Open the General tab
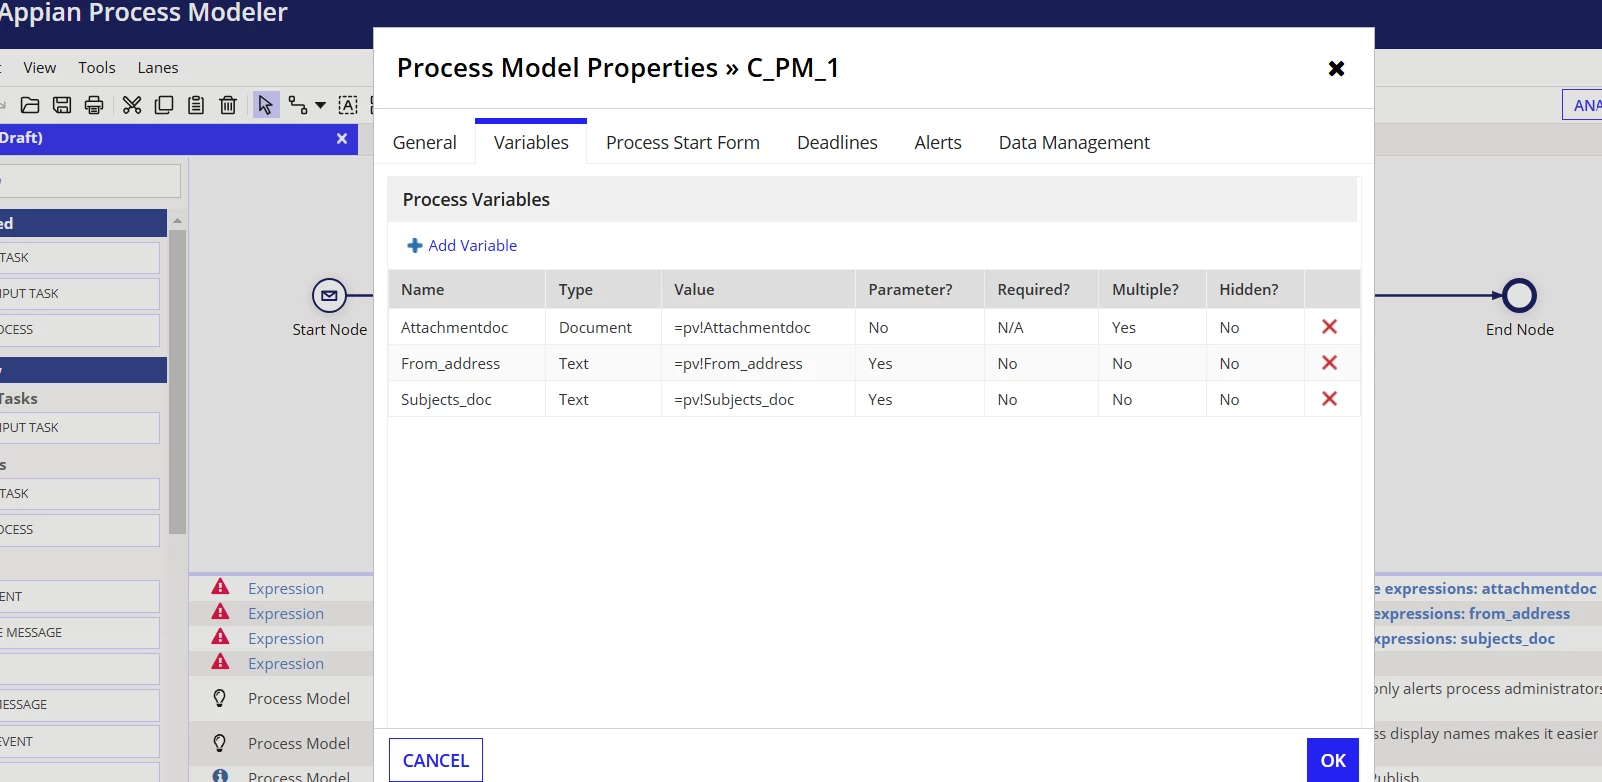Screen dimensions: 1602x782 [425, 142]
